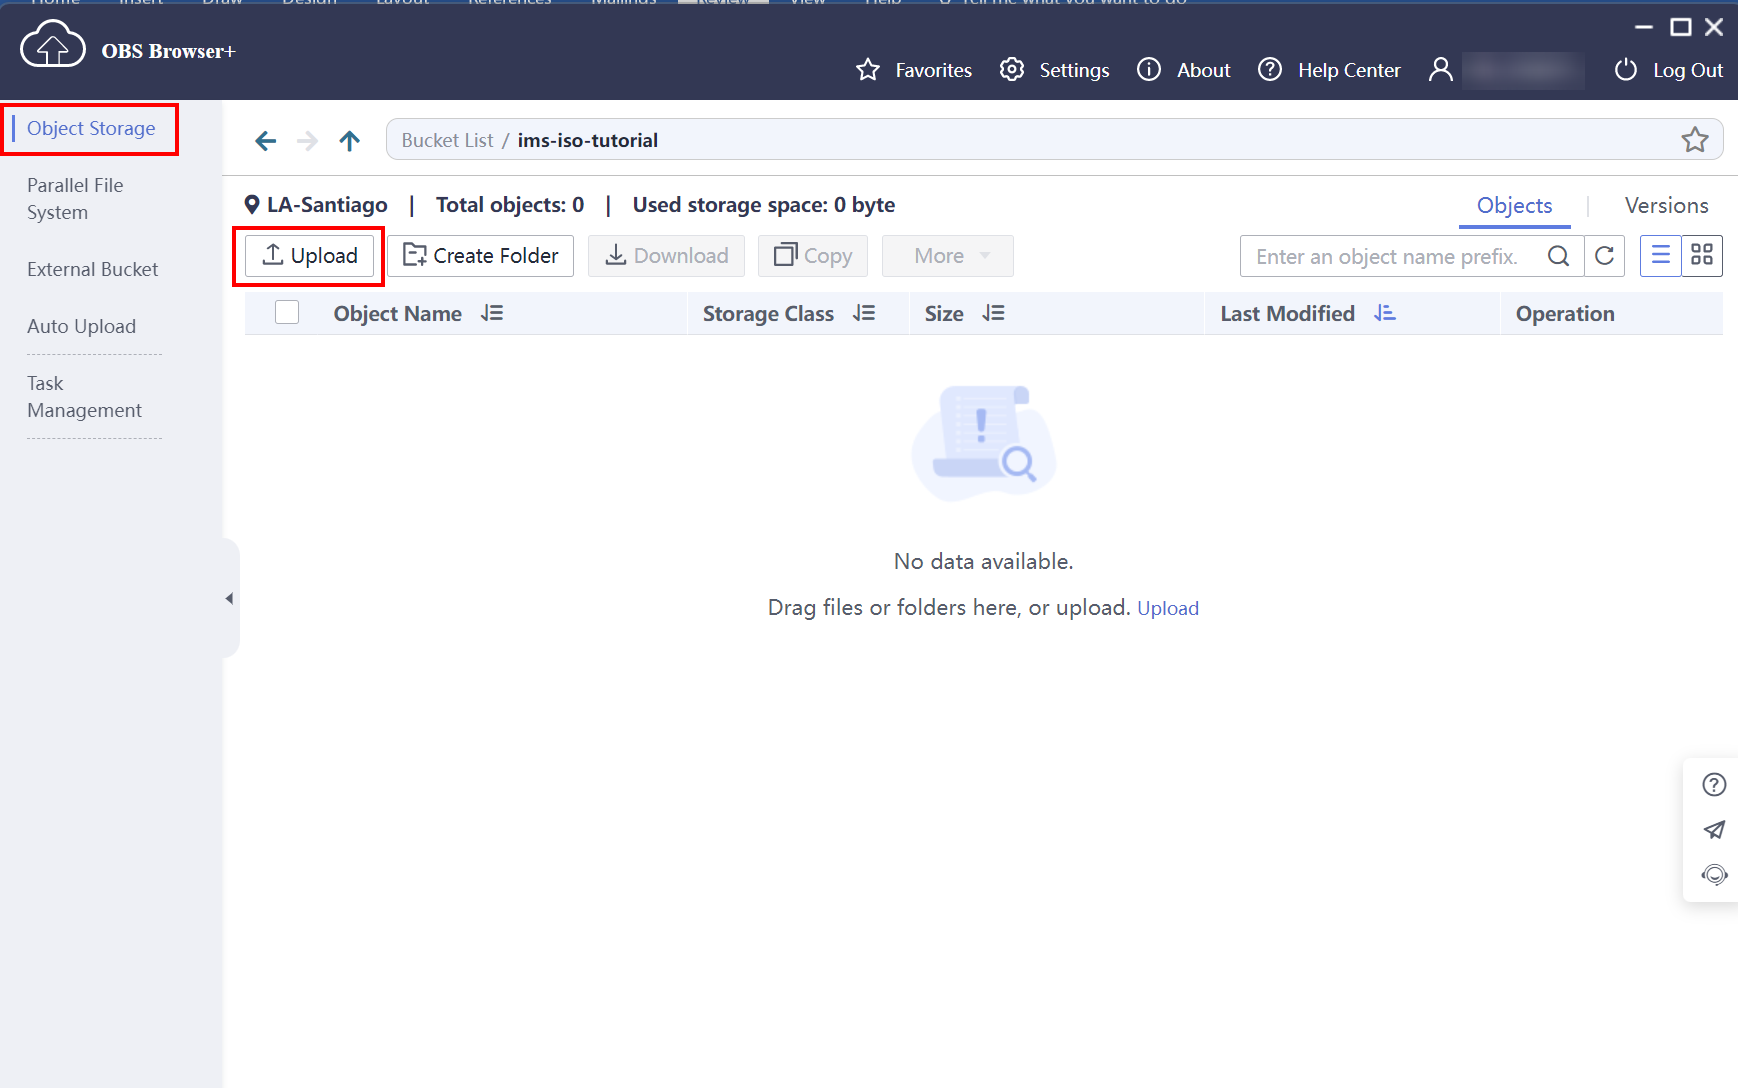Open the floating help question icon
Image resolution: width=1738 pixels, height=1088 pixels.
pos(1714,785)
